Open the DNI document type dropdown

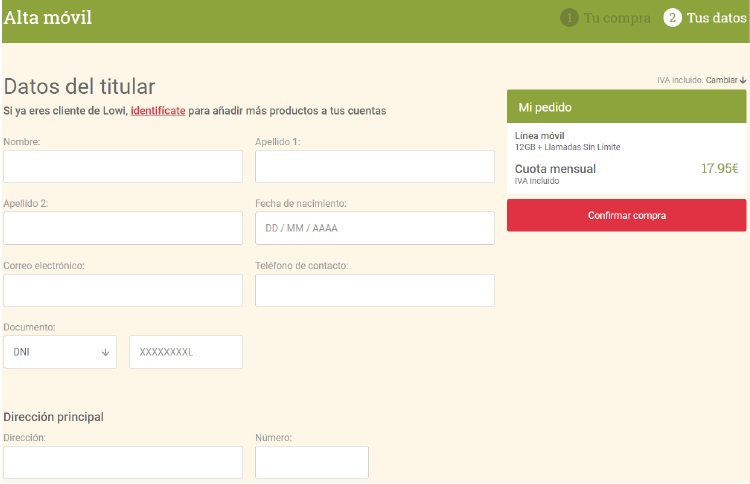point(60,352)
